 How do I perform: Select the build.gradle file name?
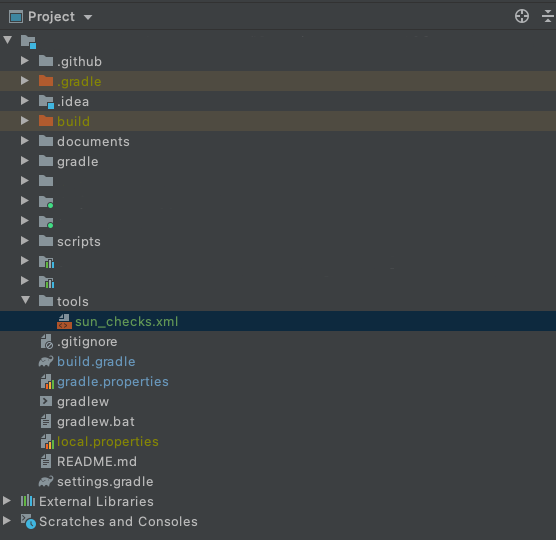pos(96,362)
